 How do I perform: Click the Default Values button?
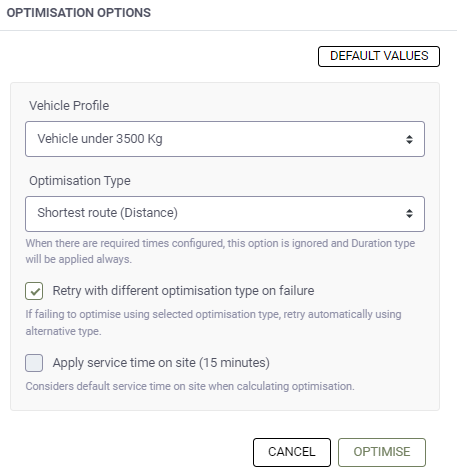pyautogui.click(x=379, y=56)
